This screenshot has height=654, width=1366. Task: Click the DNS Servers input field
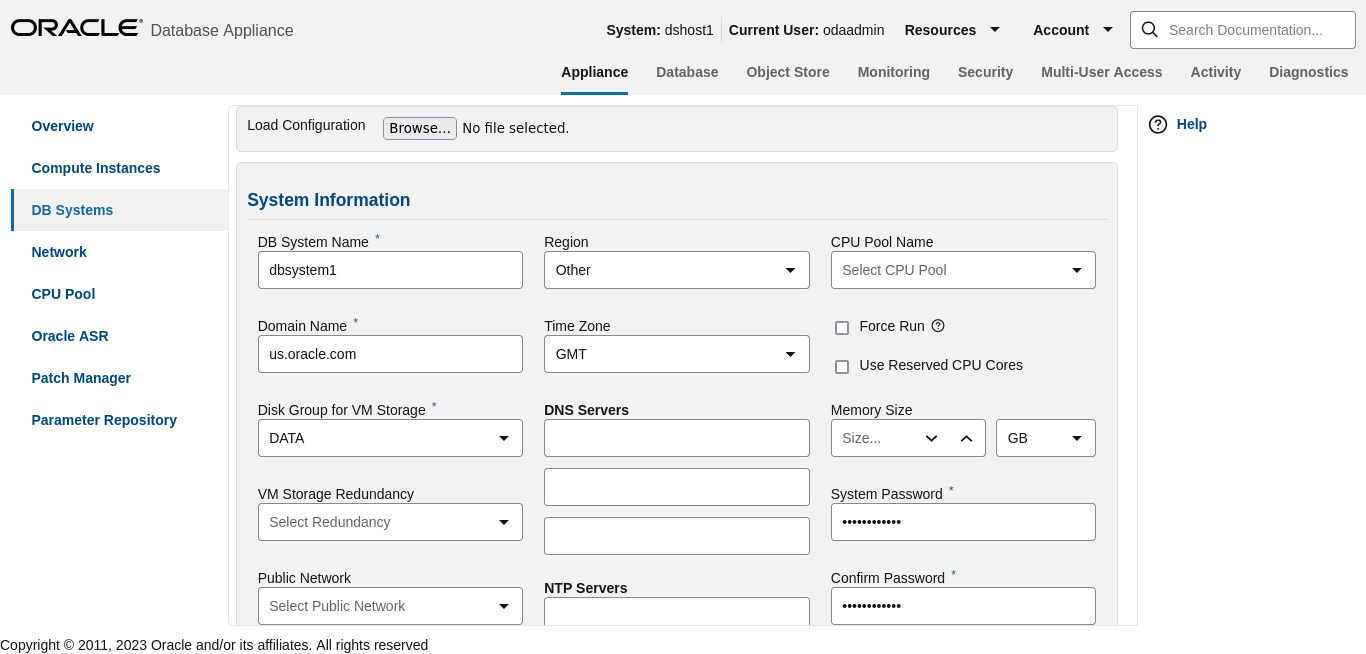coord(676,437)
